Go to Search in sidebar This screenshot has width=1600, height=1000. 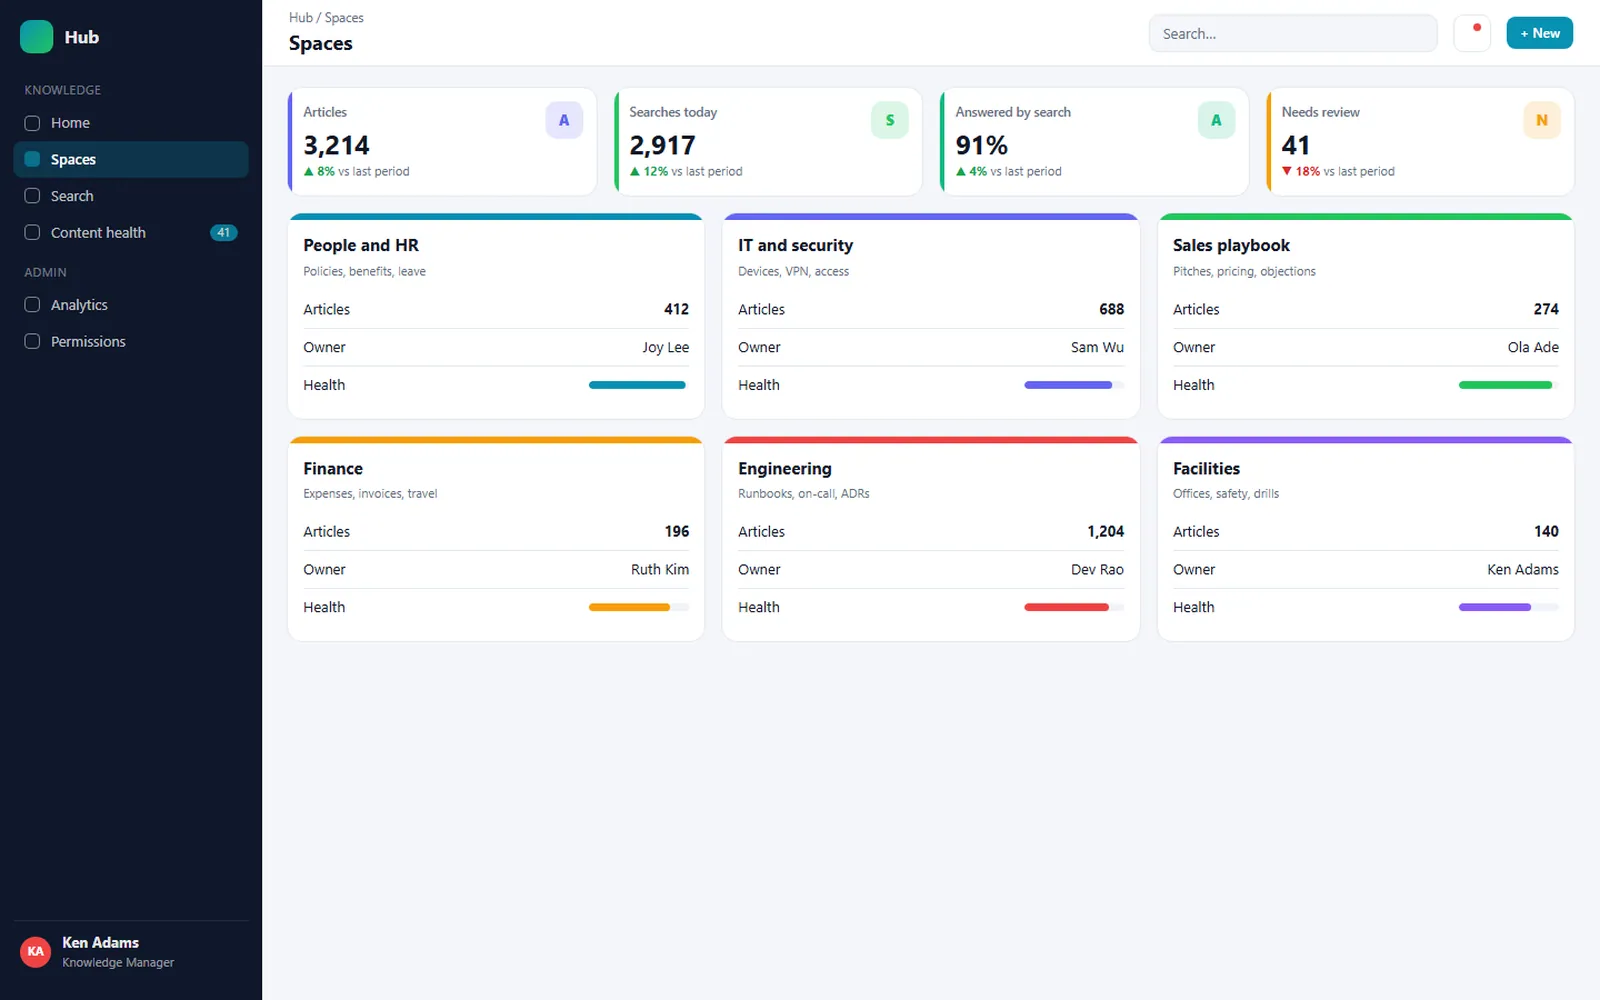(131, 196)
